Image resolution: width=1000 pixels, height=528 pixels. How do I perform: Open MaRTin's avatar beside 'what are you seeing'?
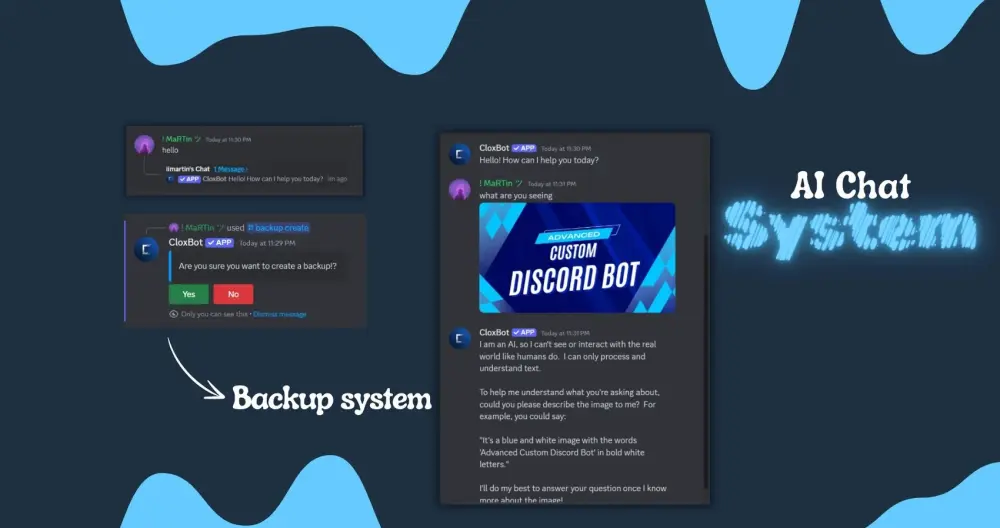click(460, 189)
